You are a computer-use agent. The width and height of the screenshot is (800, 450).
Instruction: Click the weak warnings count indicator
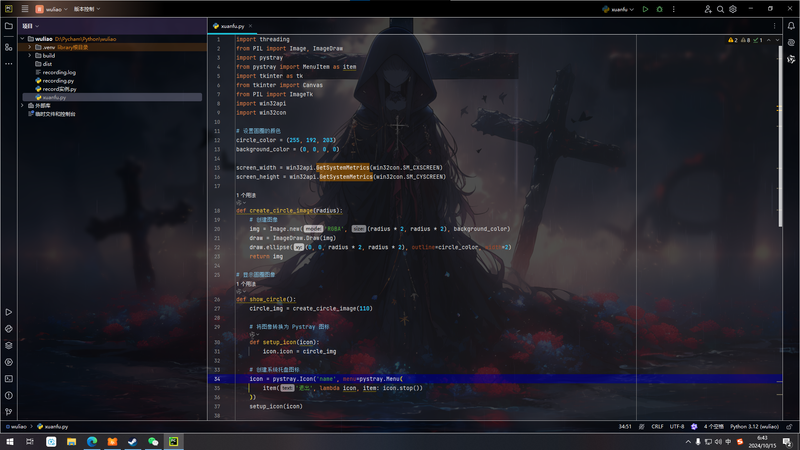click(745, 40)
